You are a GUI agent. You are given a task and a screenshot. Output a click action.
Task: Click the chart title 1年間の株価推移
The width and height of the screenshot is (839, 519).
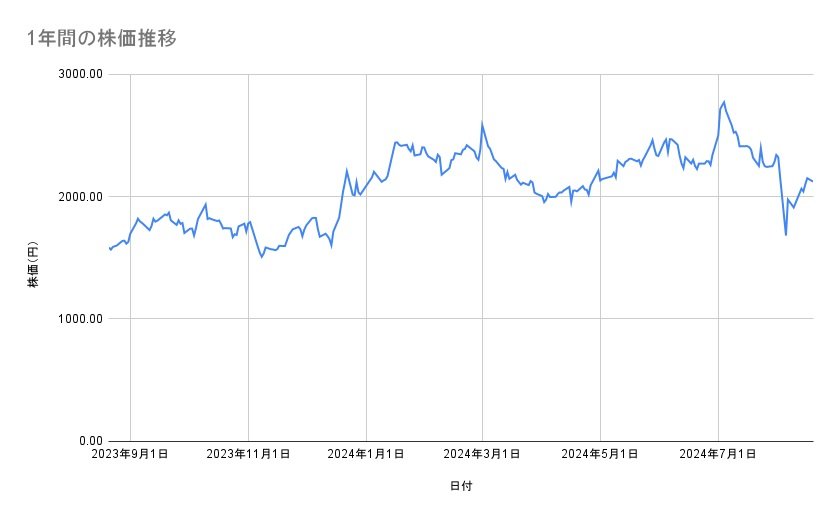coord(104,38)
